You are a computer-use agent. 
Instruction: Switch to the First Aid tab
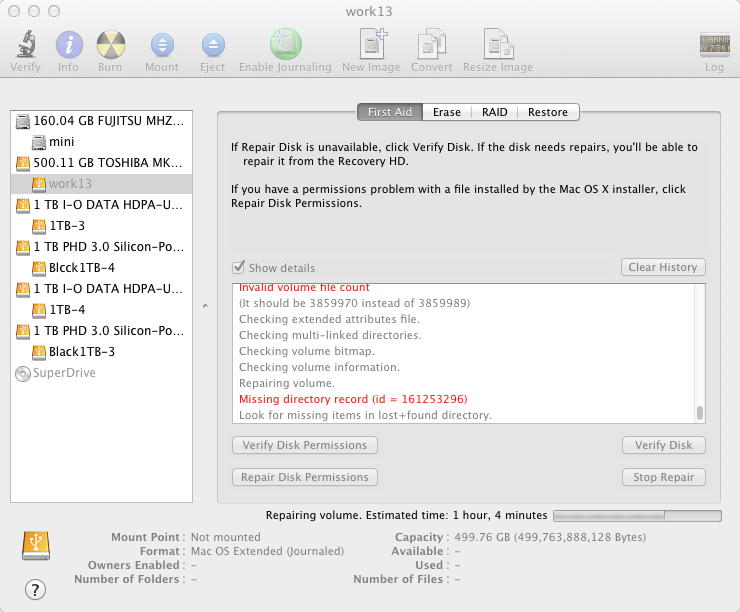390,112
